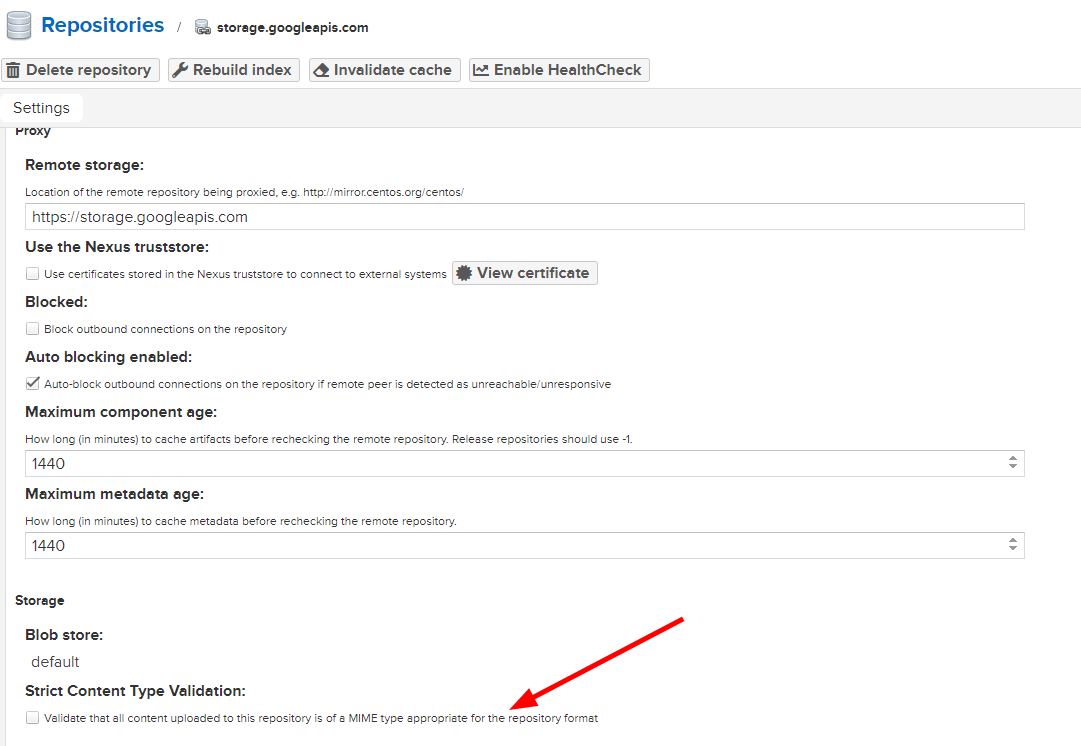The height and width of the screenshot is (746, 1081).
Task: Click the 'default' blob store value
Action: [55, 662]
